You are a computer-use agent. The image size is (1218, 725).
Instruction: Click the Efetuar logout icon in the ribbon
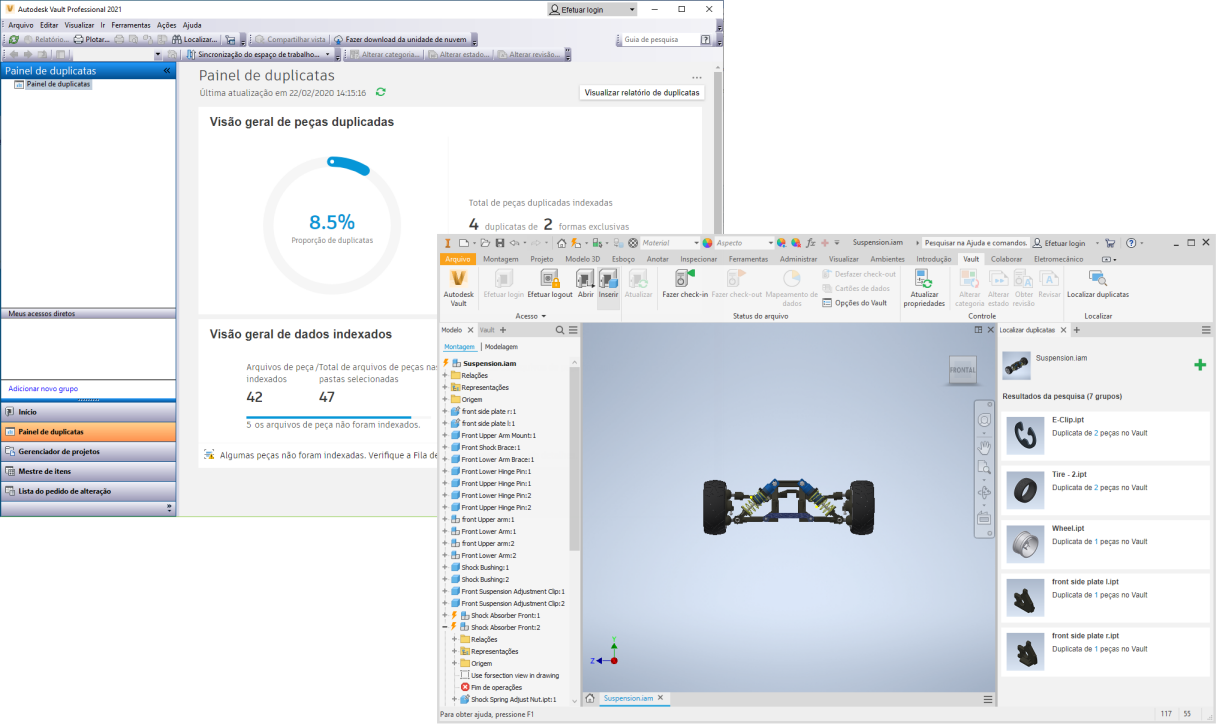(x=549, y=279)
